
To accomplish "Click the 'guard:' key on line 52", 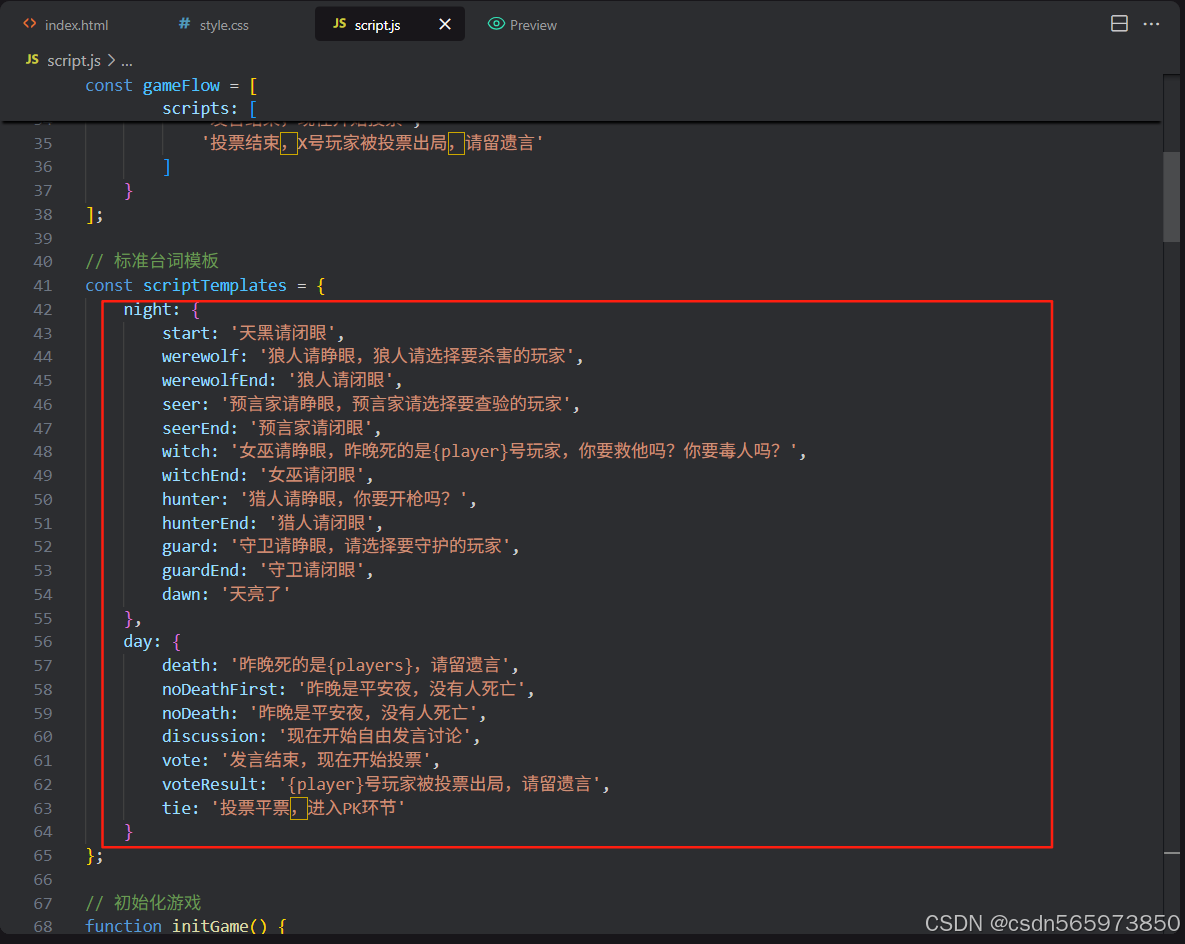I will tap(190, 546).
